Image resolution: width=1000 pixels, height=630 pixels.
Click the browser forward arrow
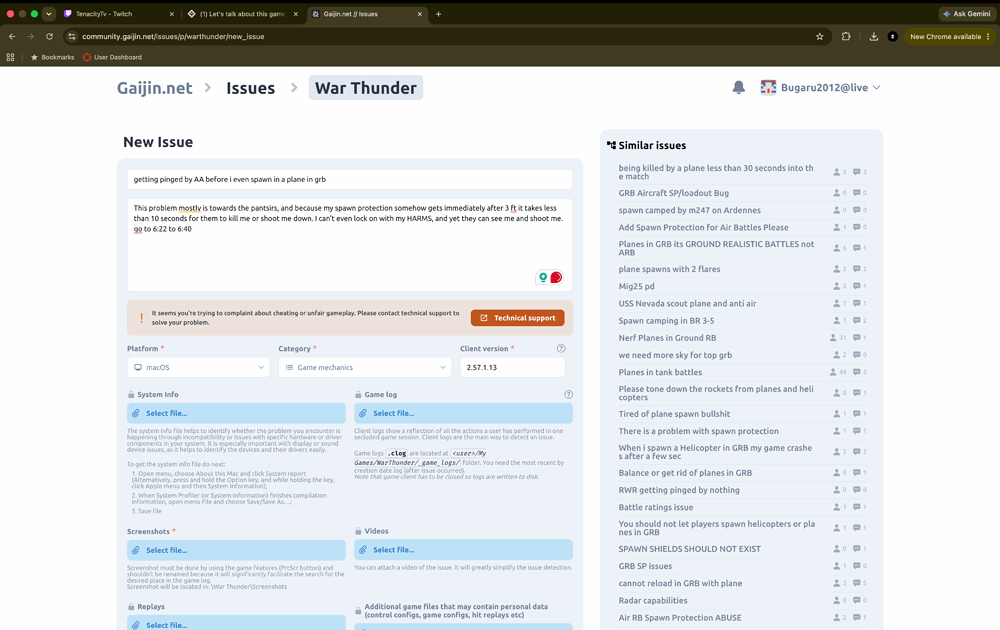[x=31, y=36]
